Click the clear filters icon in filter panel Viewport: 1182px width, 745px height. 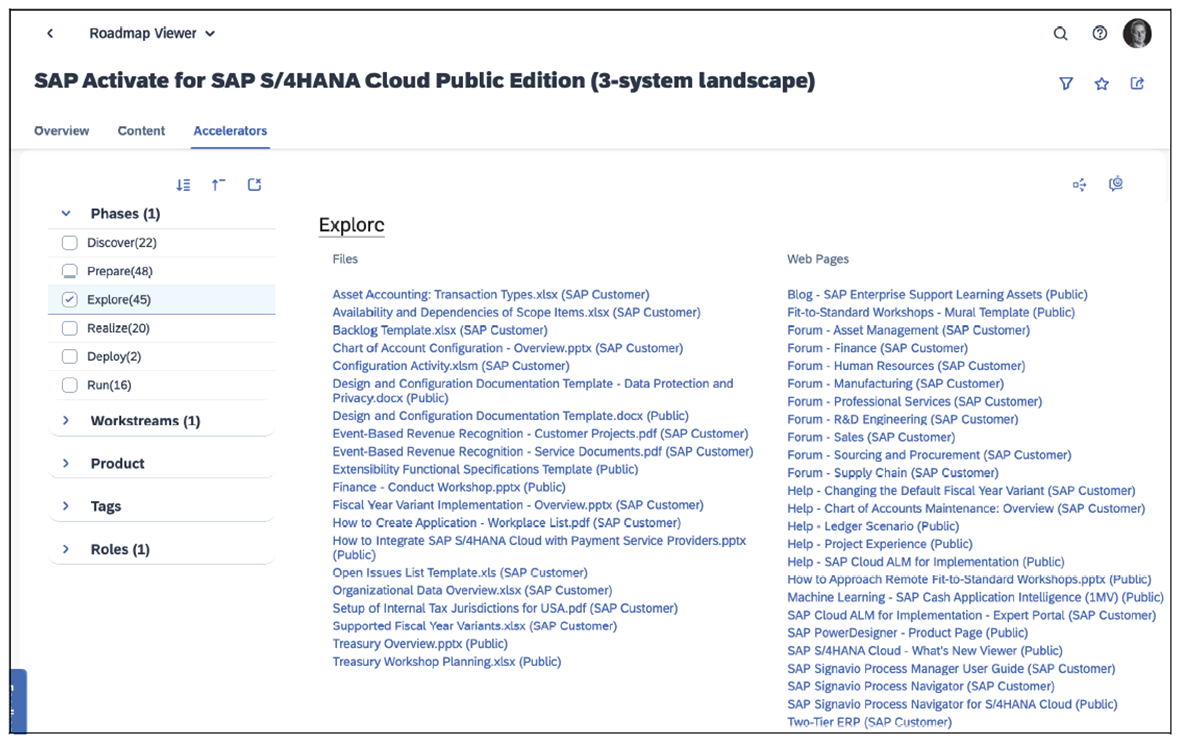(254, 185)
